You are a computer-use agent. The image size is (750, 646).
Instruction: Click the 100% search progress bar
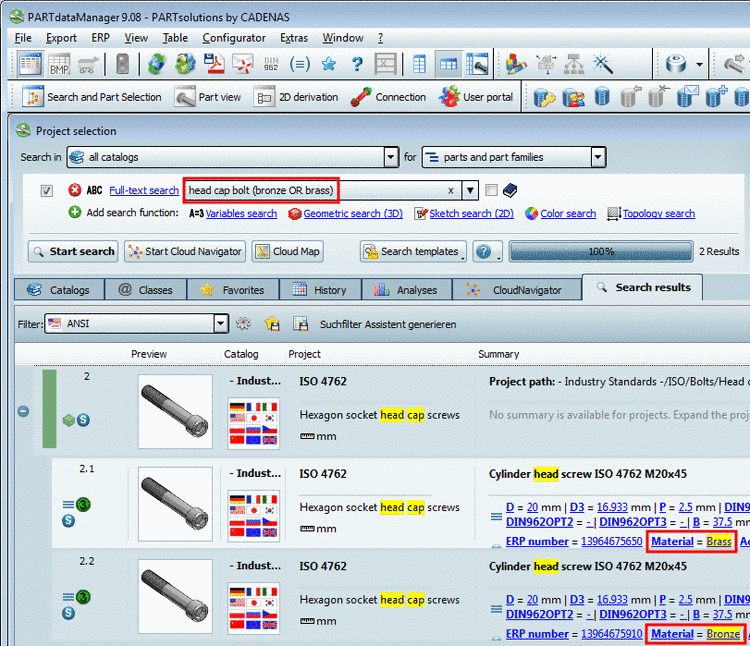601,251
